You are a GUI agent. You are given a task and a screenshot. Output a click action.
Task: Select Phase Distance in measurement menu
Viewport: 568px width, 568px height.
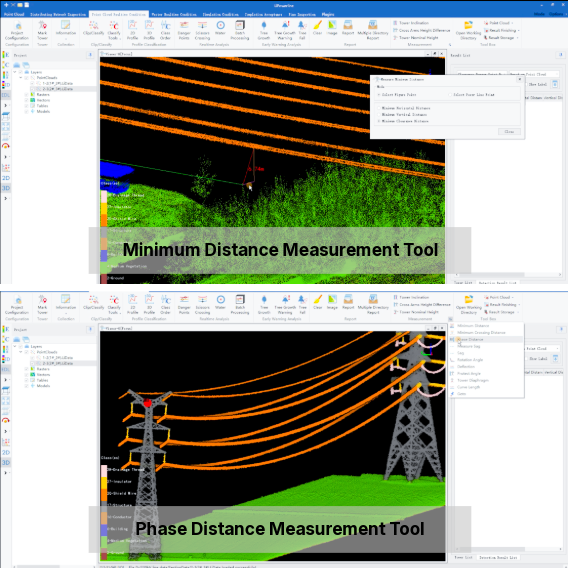tap(486, 339)
